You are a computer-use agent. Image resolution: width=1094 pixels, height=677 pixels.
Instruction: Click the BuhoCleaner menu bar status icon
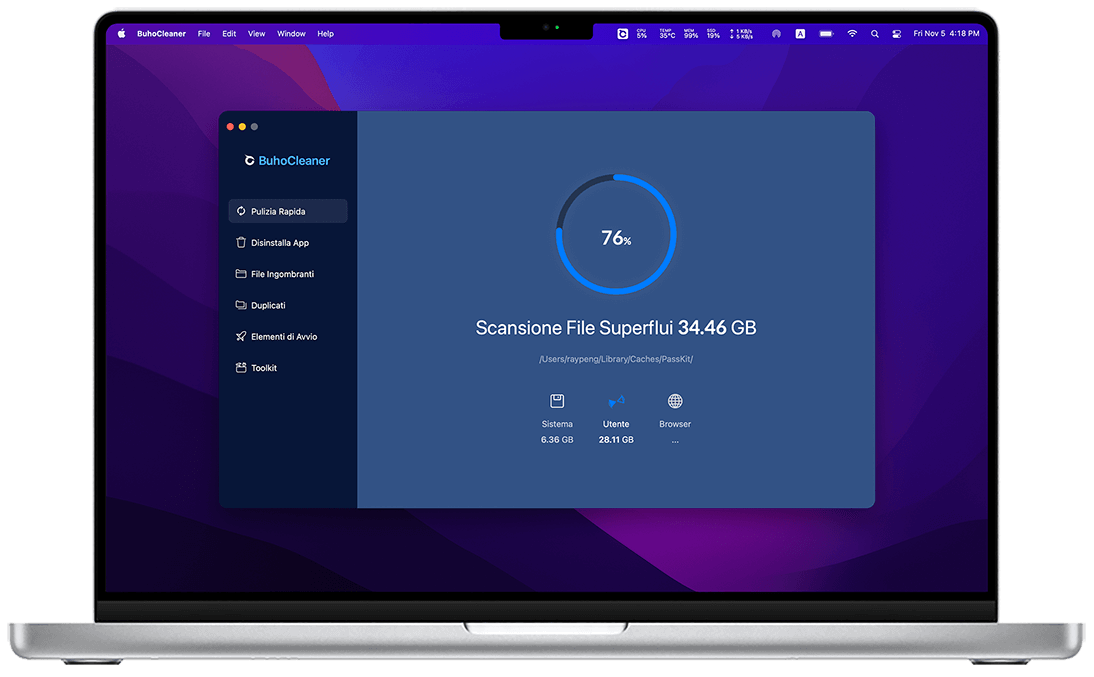622,34
